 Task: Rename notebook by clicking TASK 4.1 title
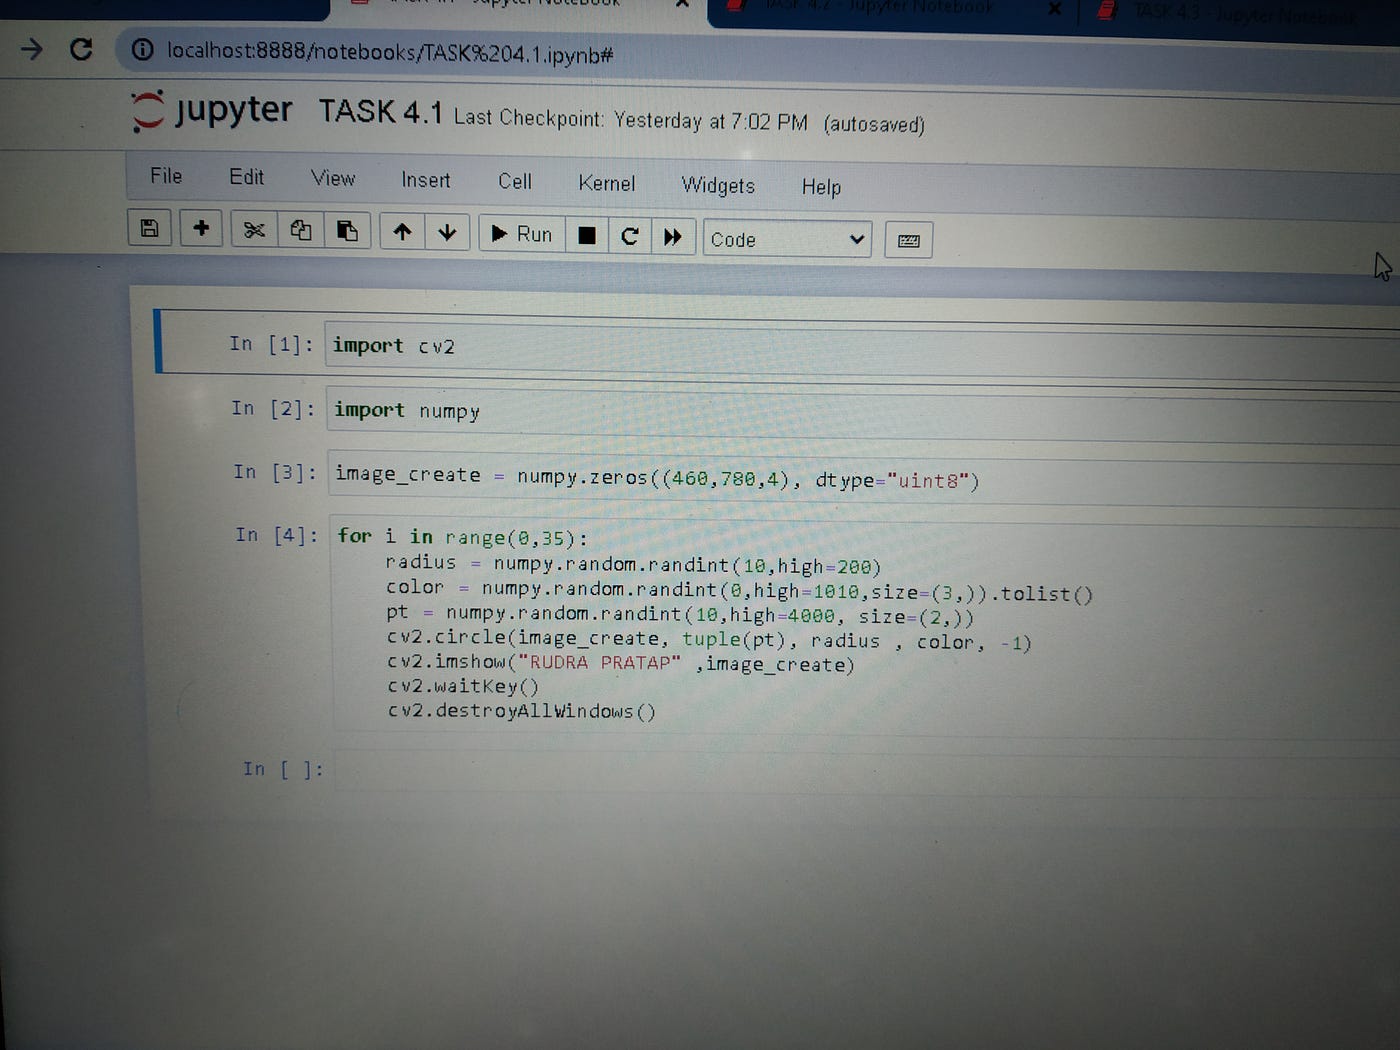tap(380, 111)
